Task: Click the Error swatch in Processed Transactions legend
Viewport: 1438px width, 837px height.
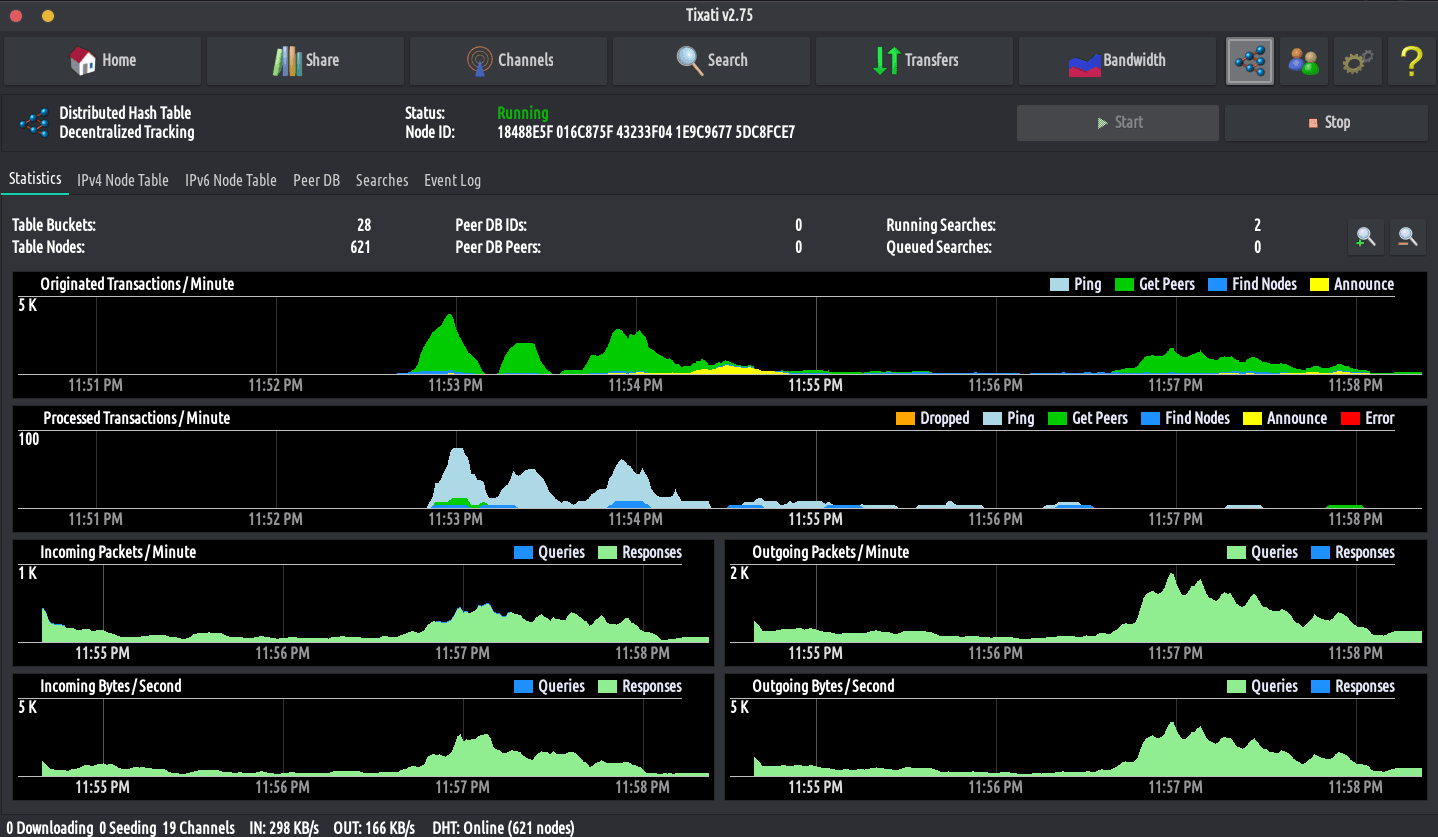Action: click(1350, 418)
